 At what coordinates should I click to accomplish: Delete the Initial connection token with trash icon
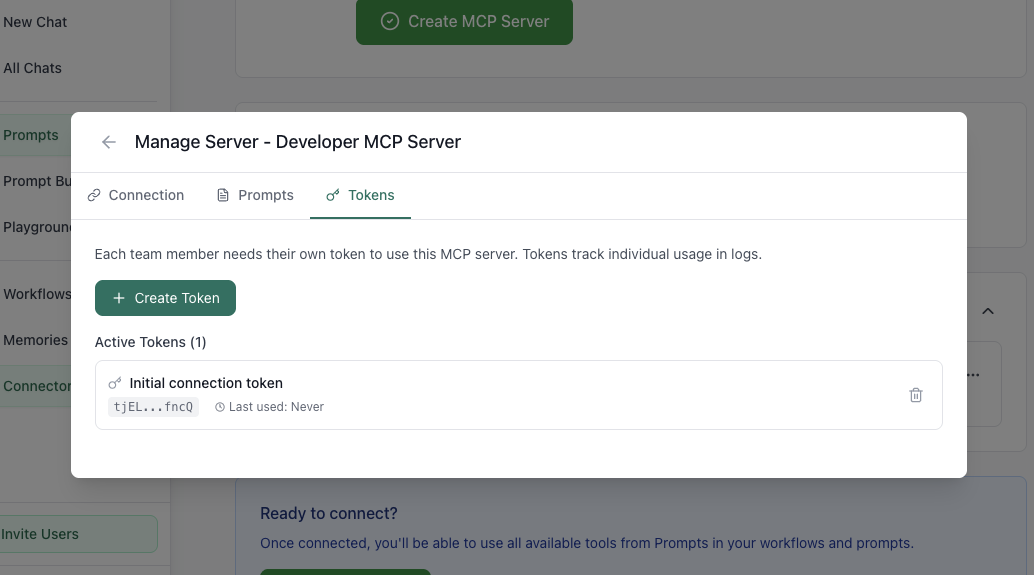click(x=915, y=395)
